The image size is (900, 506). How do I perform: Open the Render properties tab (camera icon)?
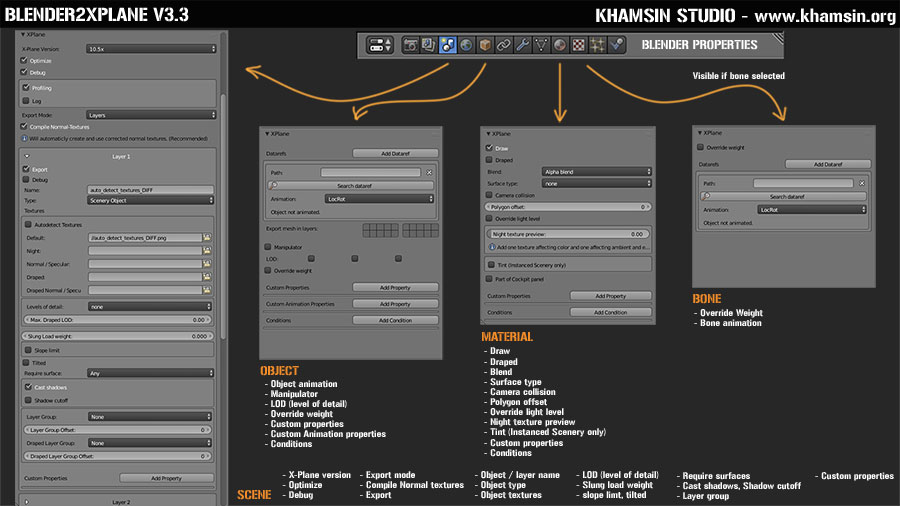[x=410, y=45]
